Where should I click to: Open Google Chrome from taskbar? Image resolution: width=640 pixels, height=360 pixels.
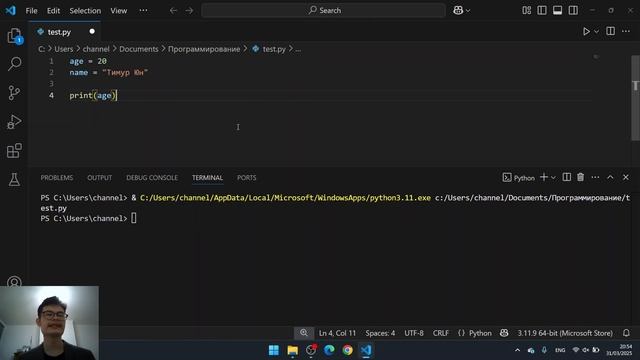(347, 350)
